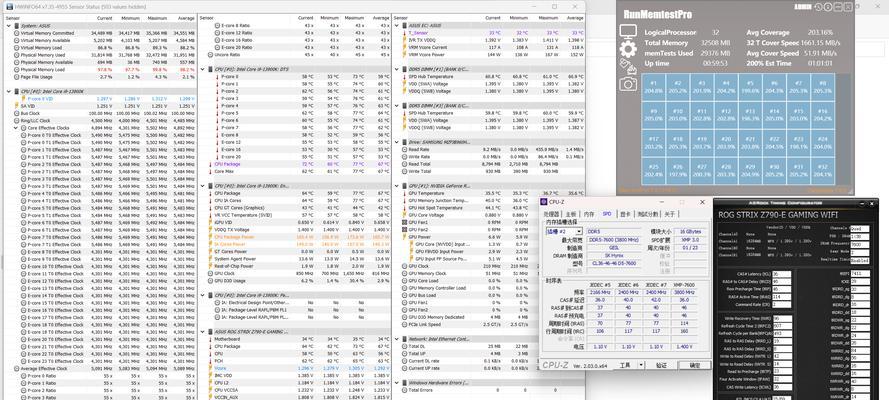
Task: Click the chip icon beside CPU [#0]: Intel Core i9-13900K
Action: (16, 91)
